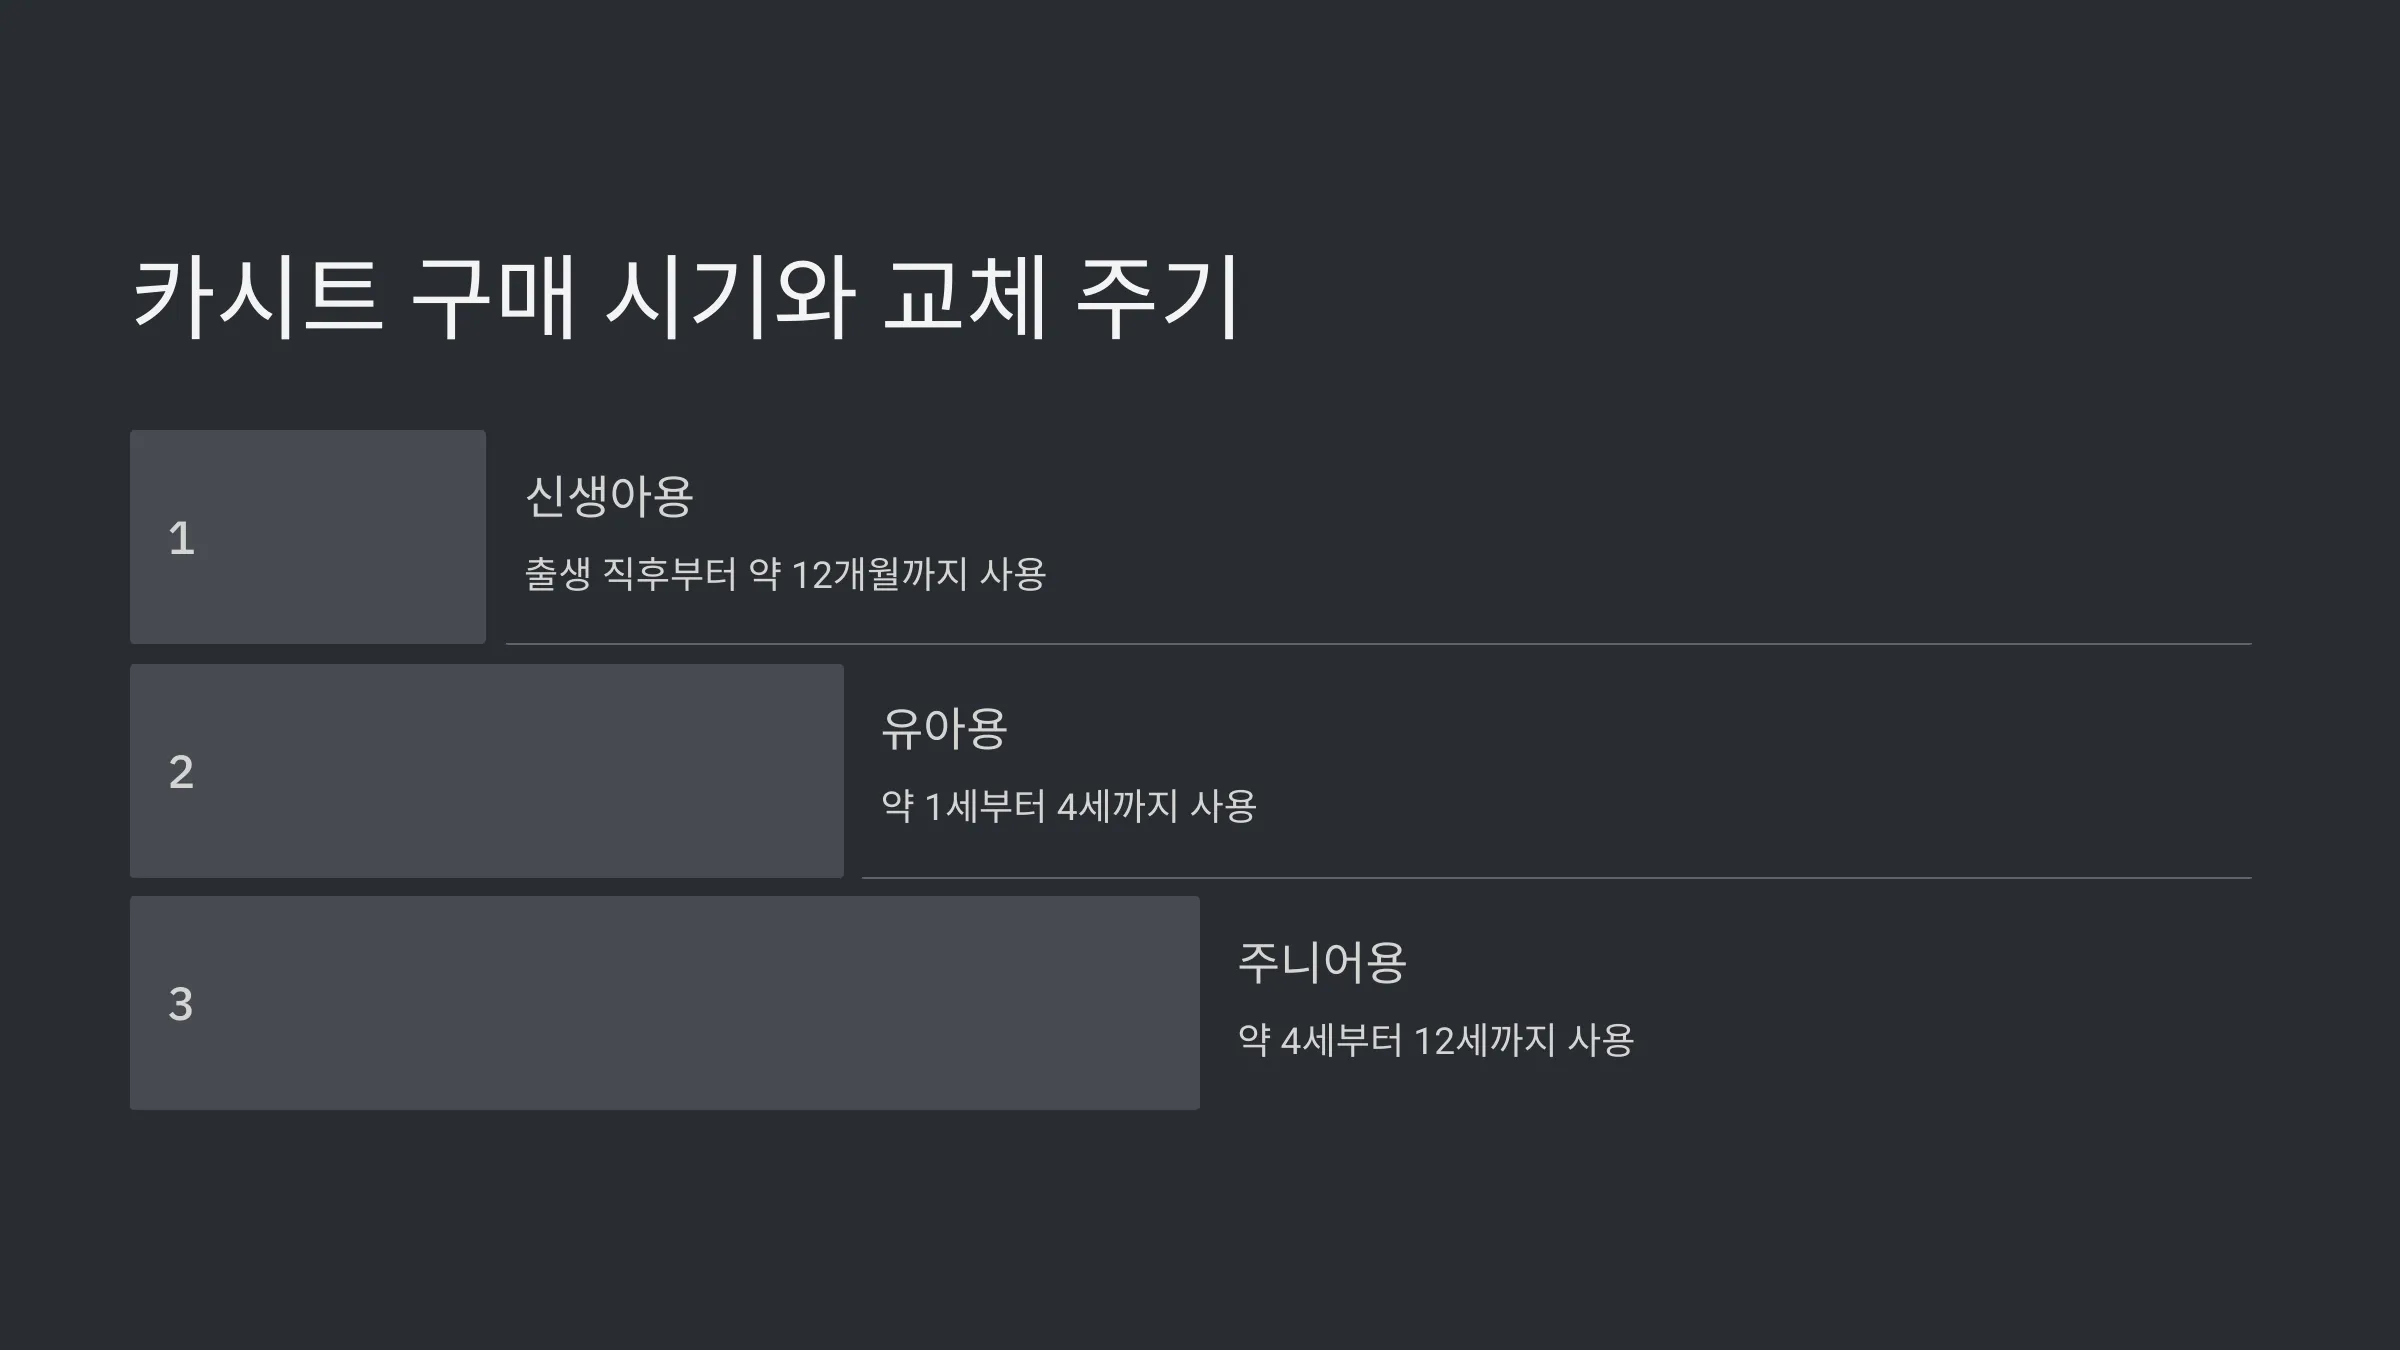Click the slide title 카시트 구매 시기와 교체 주기
This screenshot has height=1350, width=2400.
[686, 297]
